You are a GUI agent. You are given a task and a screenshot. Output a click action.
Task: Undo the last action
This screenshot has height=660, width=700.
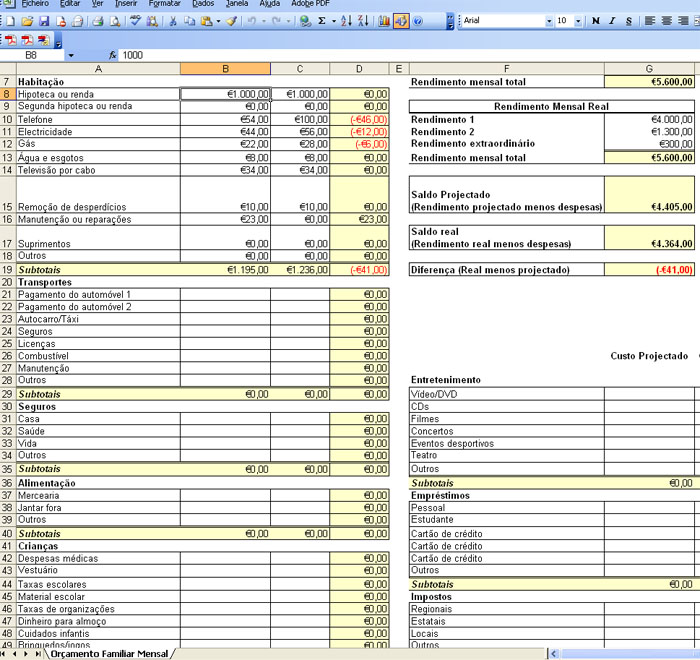click(252, 21)
